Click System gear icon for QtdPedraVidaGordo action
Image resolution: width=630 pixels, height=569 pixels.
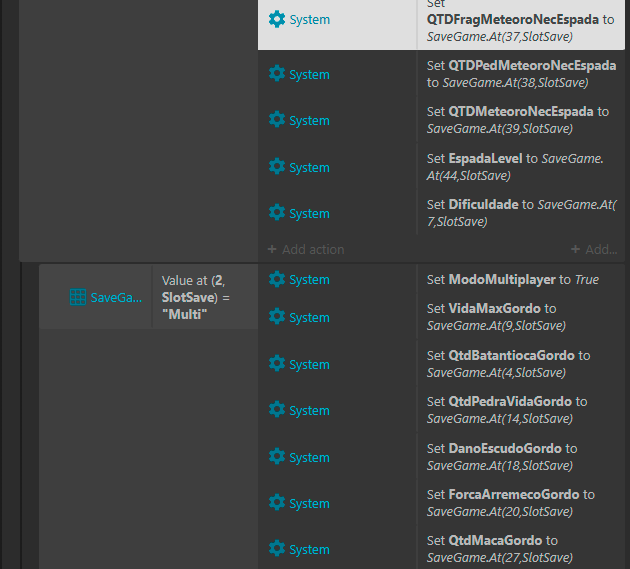coord(277,410)
